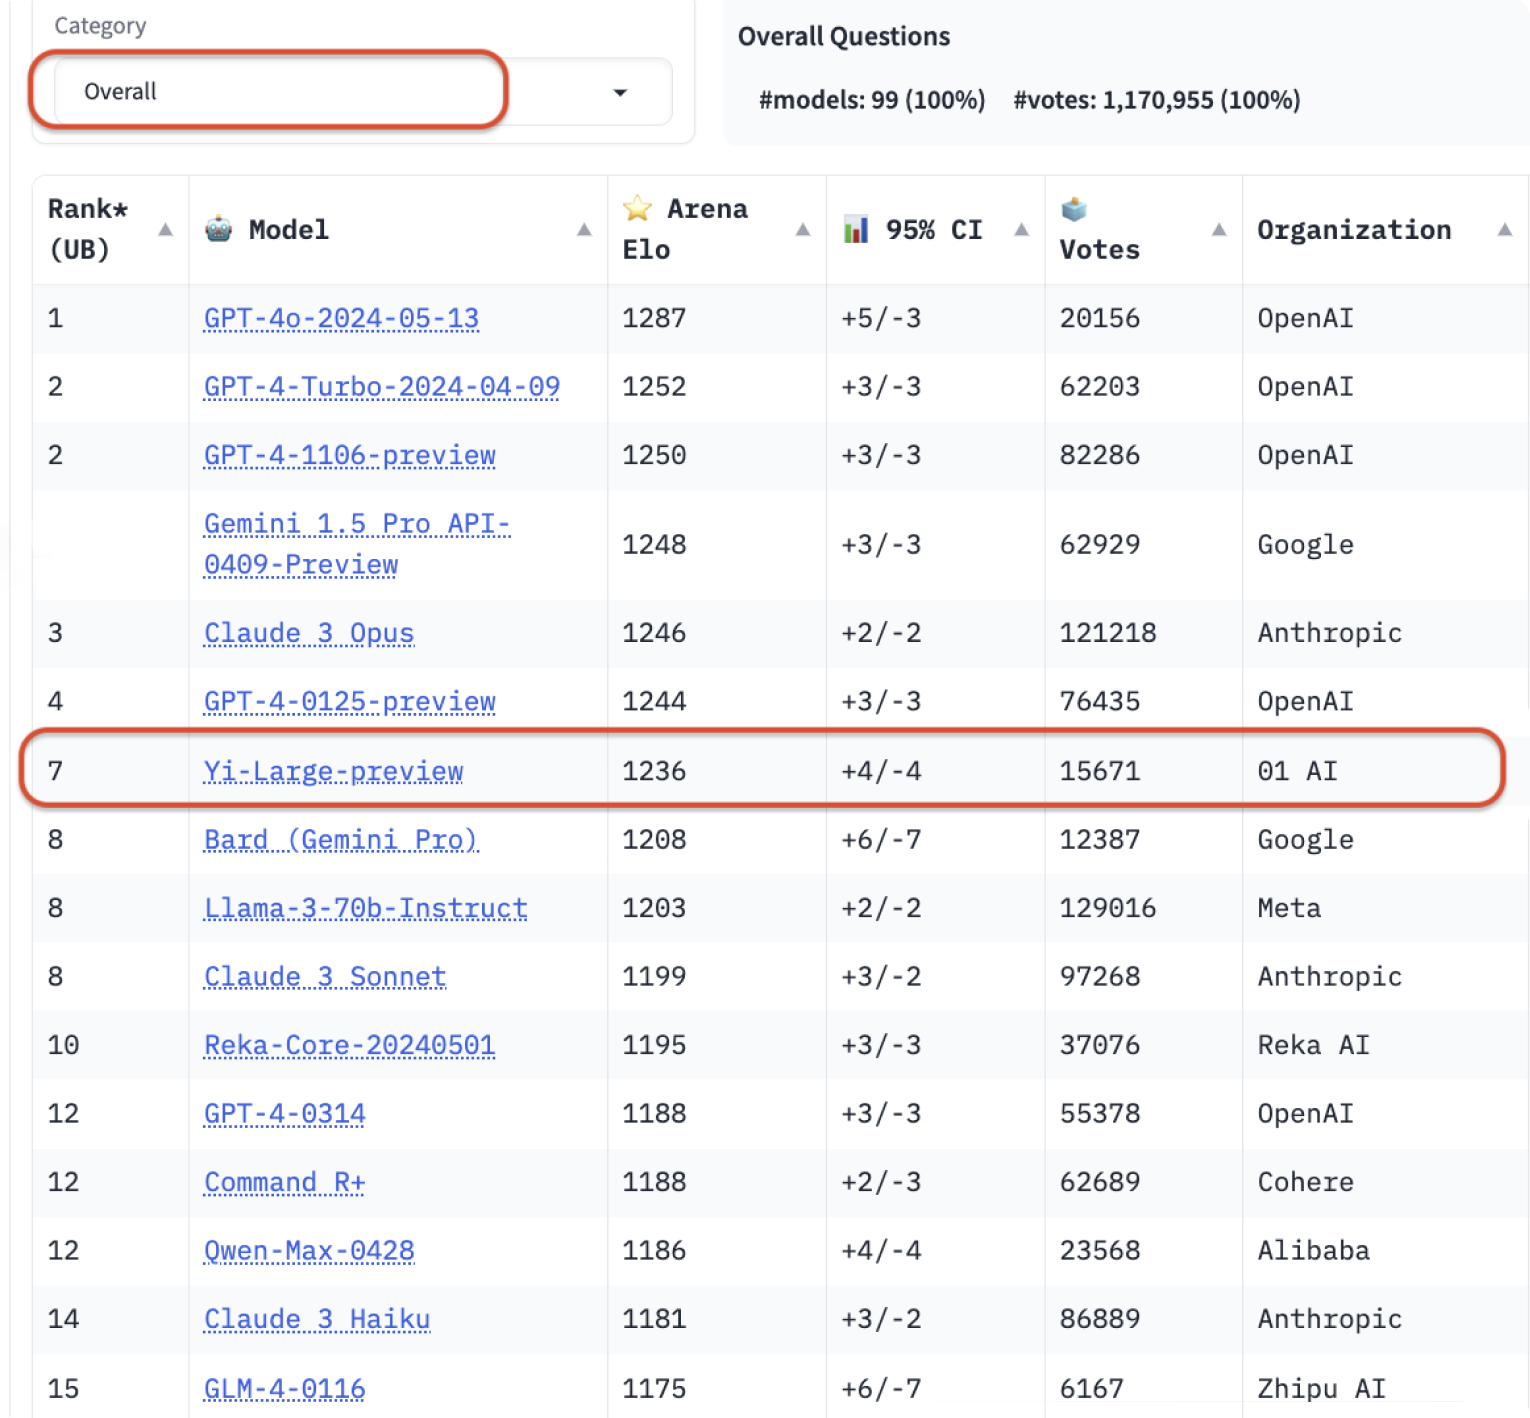Click the #models: 99 (100%) statistic
Image resolution: width=1530 pixels, height=1418 pixels.
(872, 100)
